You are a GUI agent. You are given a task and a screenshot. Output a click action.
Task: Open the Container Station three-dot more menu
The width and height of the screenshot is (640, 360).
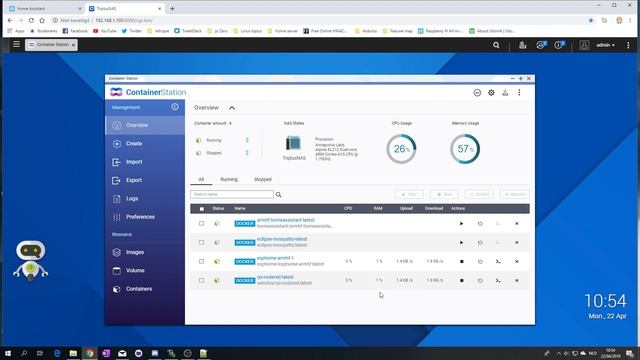(519, 93)
